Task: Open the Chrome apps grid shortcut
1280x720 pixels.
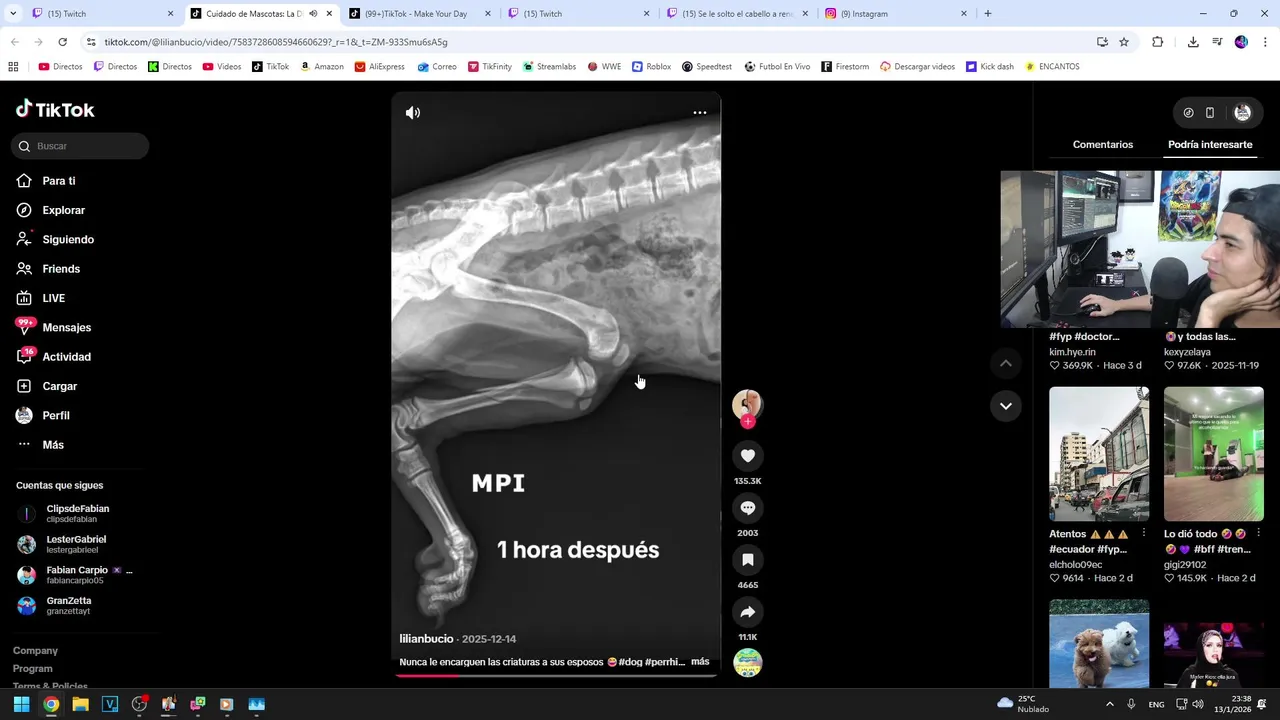Action: tap(13, 67)
